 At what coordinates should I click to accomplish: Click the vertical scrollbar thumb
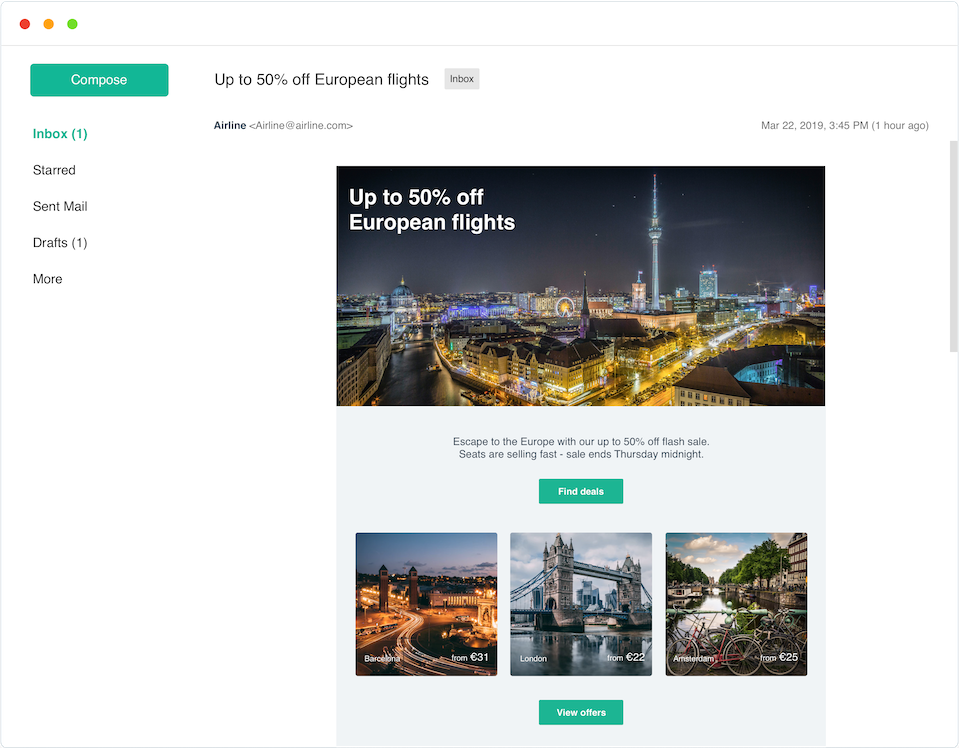point(953,246)
